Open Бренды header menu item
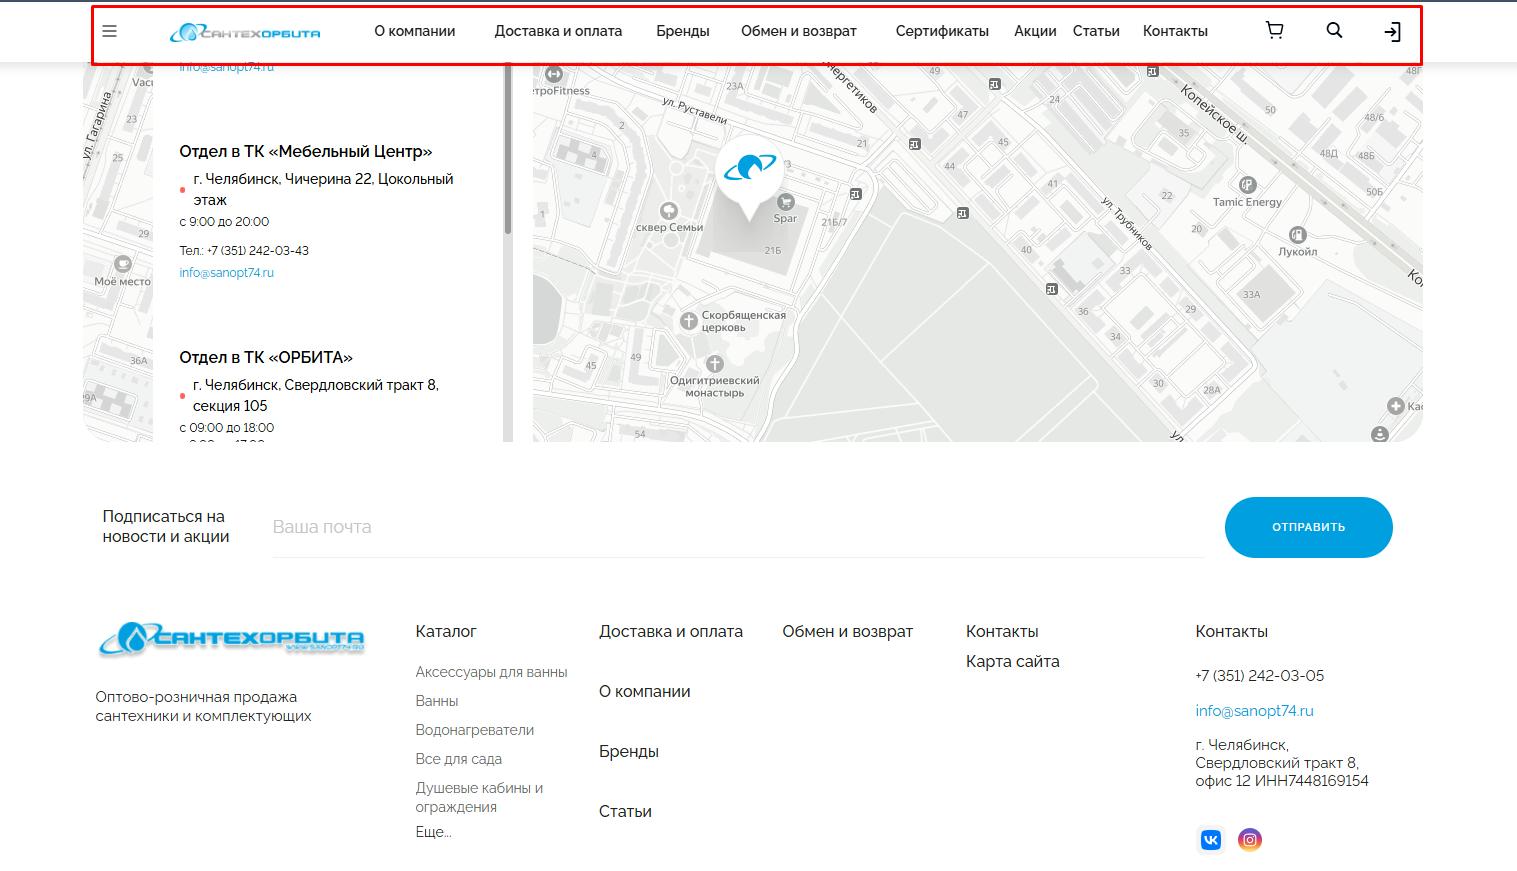The image size is (1517, 871). 683,31
